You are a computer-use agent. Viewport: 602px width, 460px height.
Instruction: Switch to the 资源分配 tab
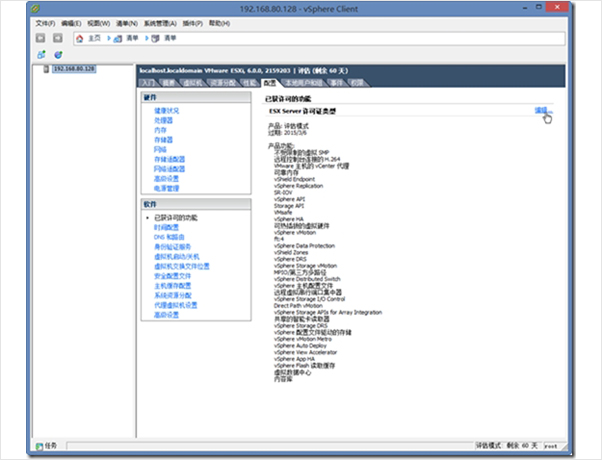coord(223,83)
